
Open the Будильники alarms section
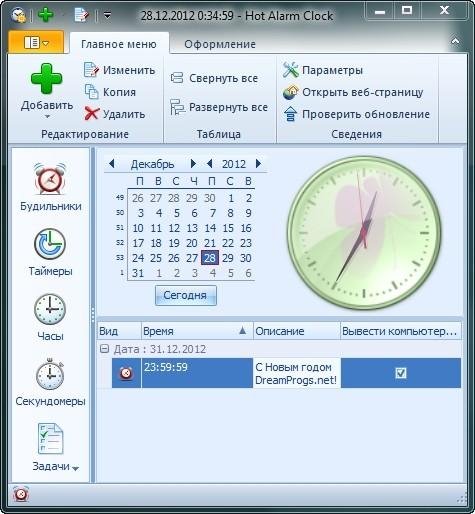click(50, 188)
